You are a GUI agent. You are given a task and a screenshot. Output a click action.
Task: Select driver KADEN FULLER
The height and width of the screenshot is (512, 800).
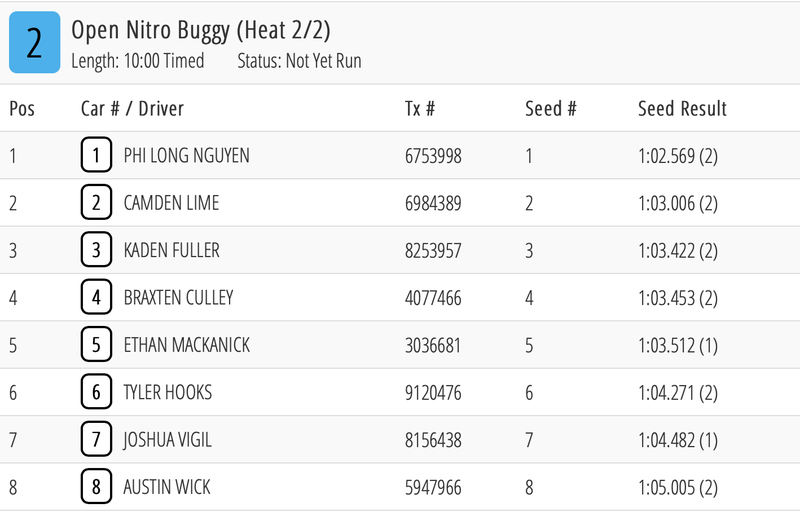click(171, 250)
